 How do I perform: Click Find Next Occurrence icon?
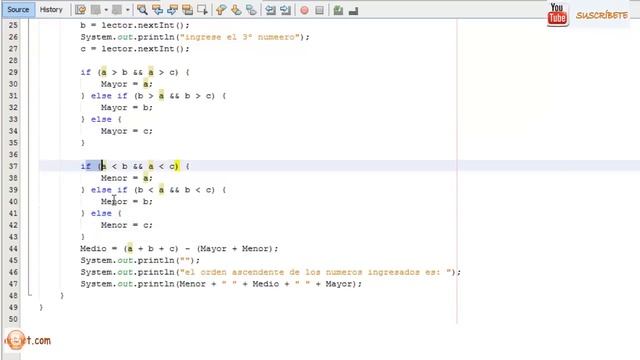[x=172, y=10]
